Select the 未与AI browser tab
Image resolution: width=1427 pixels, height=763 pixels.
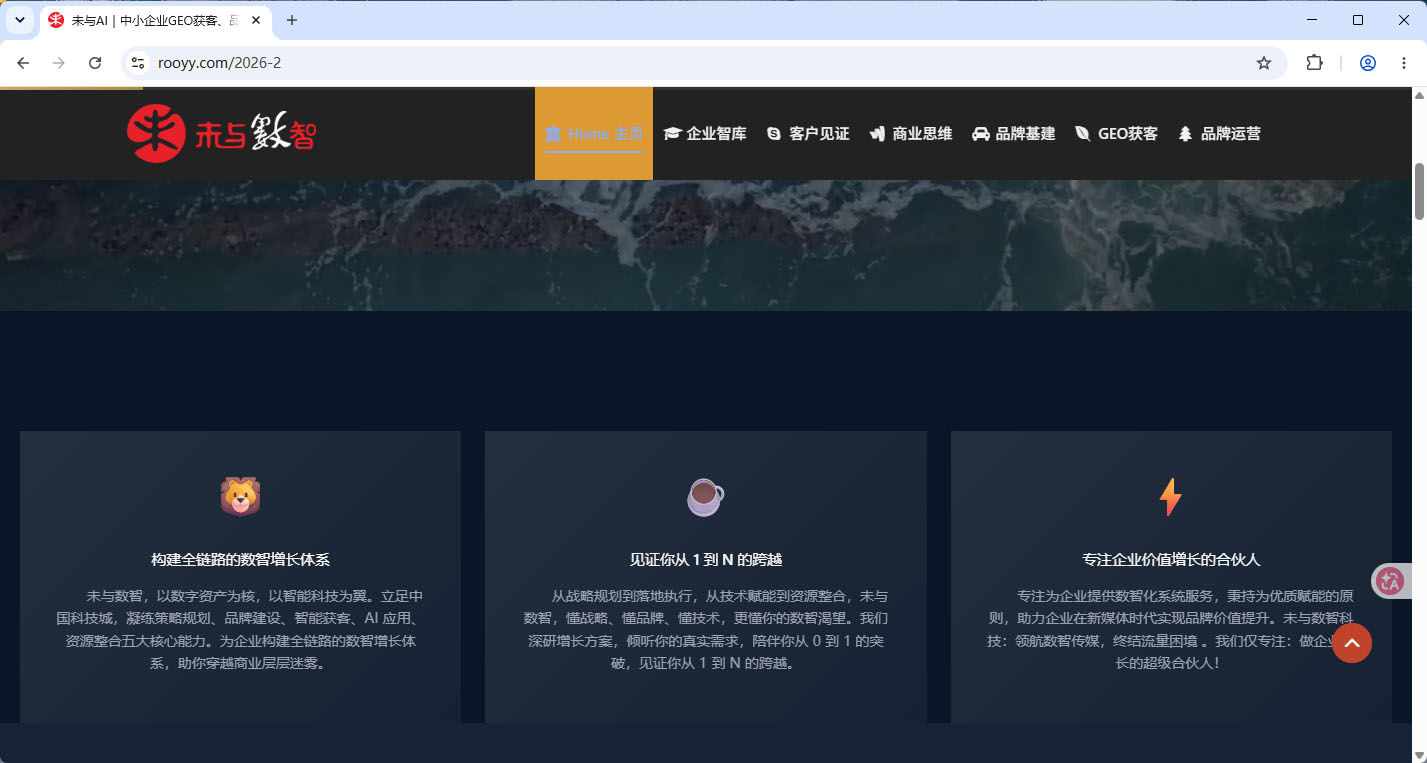point(155,21)
